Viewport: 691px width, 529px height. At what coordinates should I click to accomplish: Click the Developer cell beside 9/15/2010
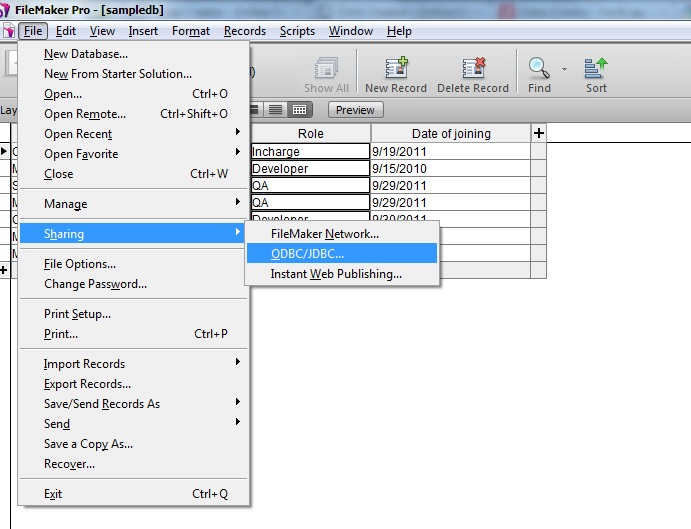[310, 168]
